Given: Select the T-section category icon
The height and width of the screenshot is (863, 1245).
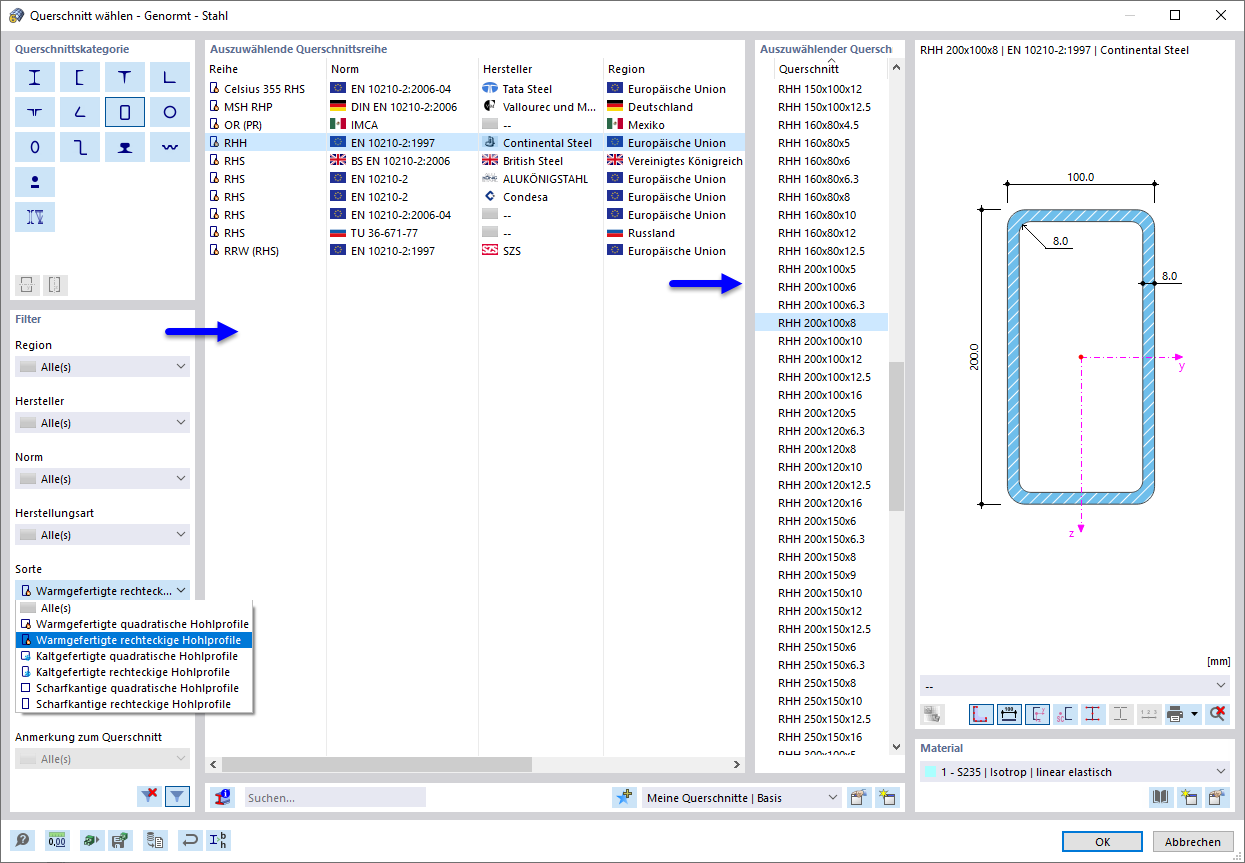Looking at the screenshot, I should 125,78.
